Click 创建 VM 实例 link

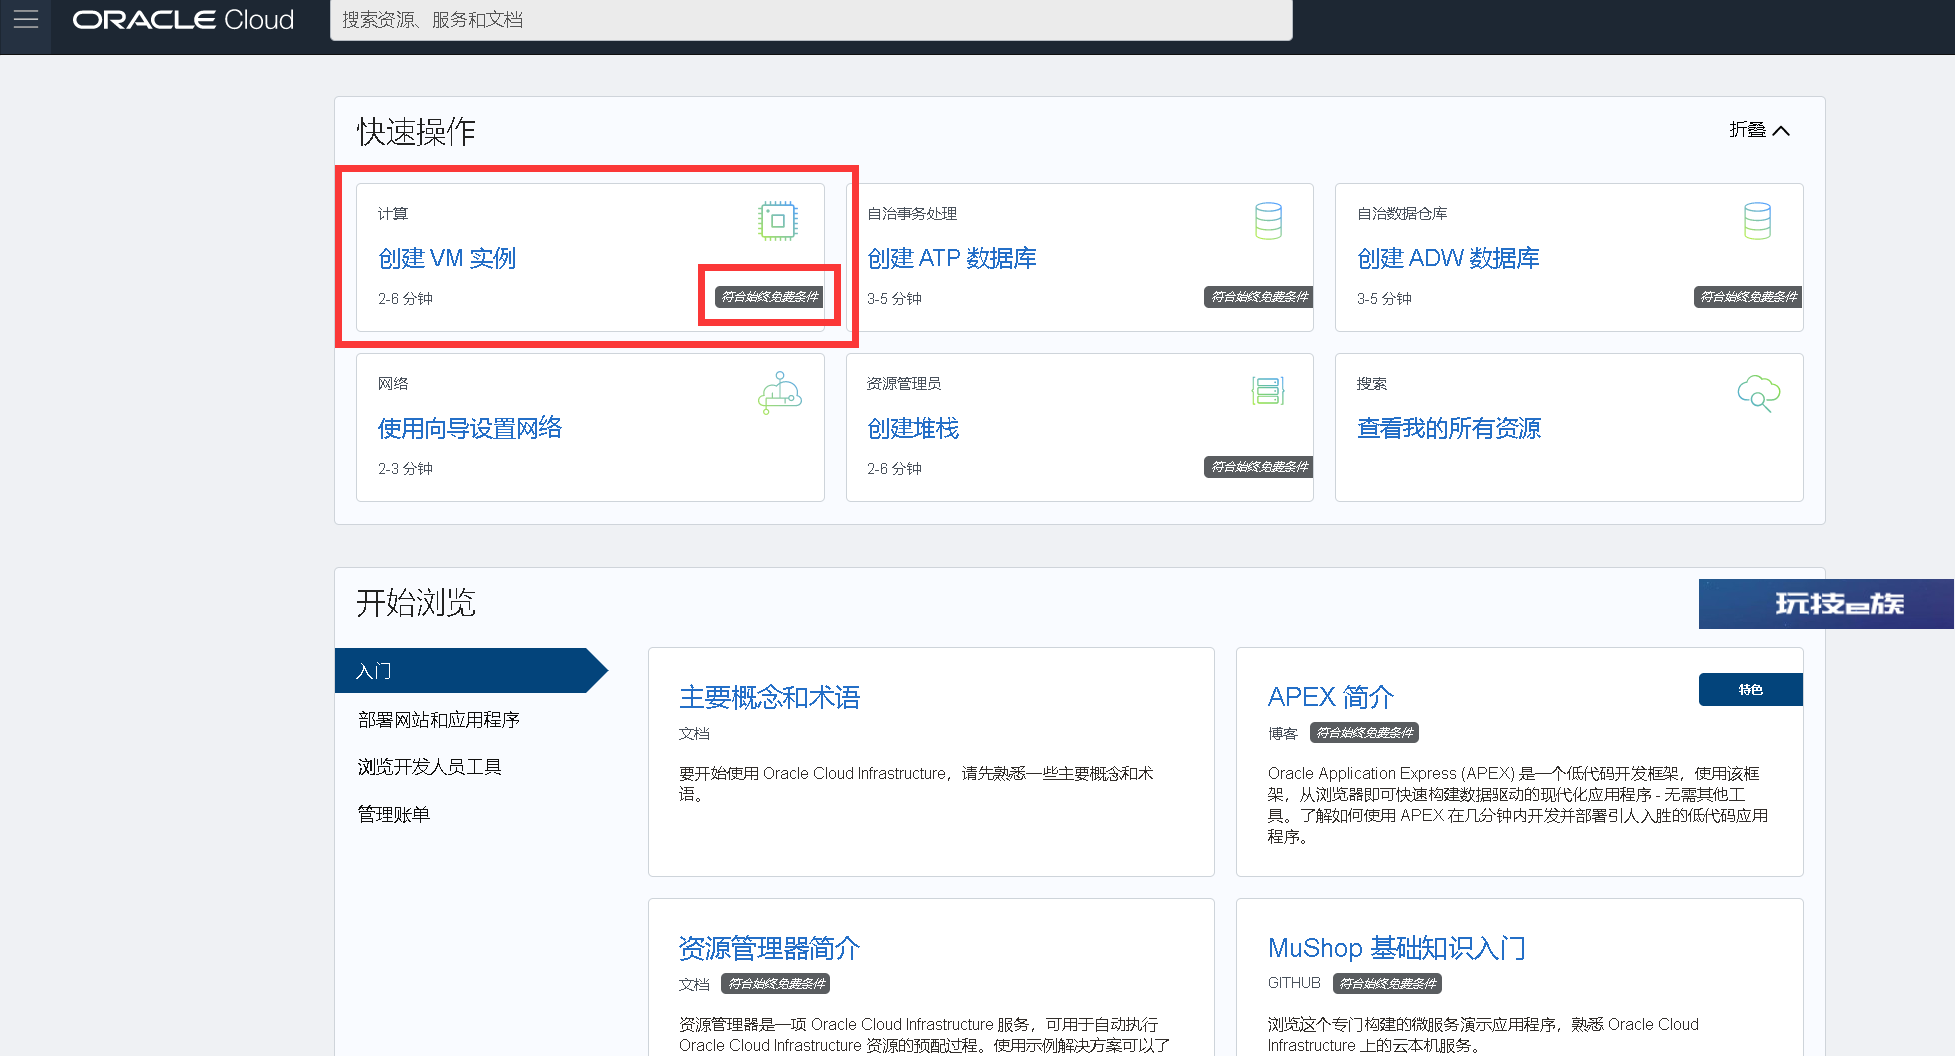click(x=447, y=259)
